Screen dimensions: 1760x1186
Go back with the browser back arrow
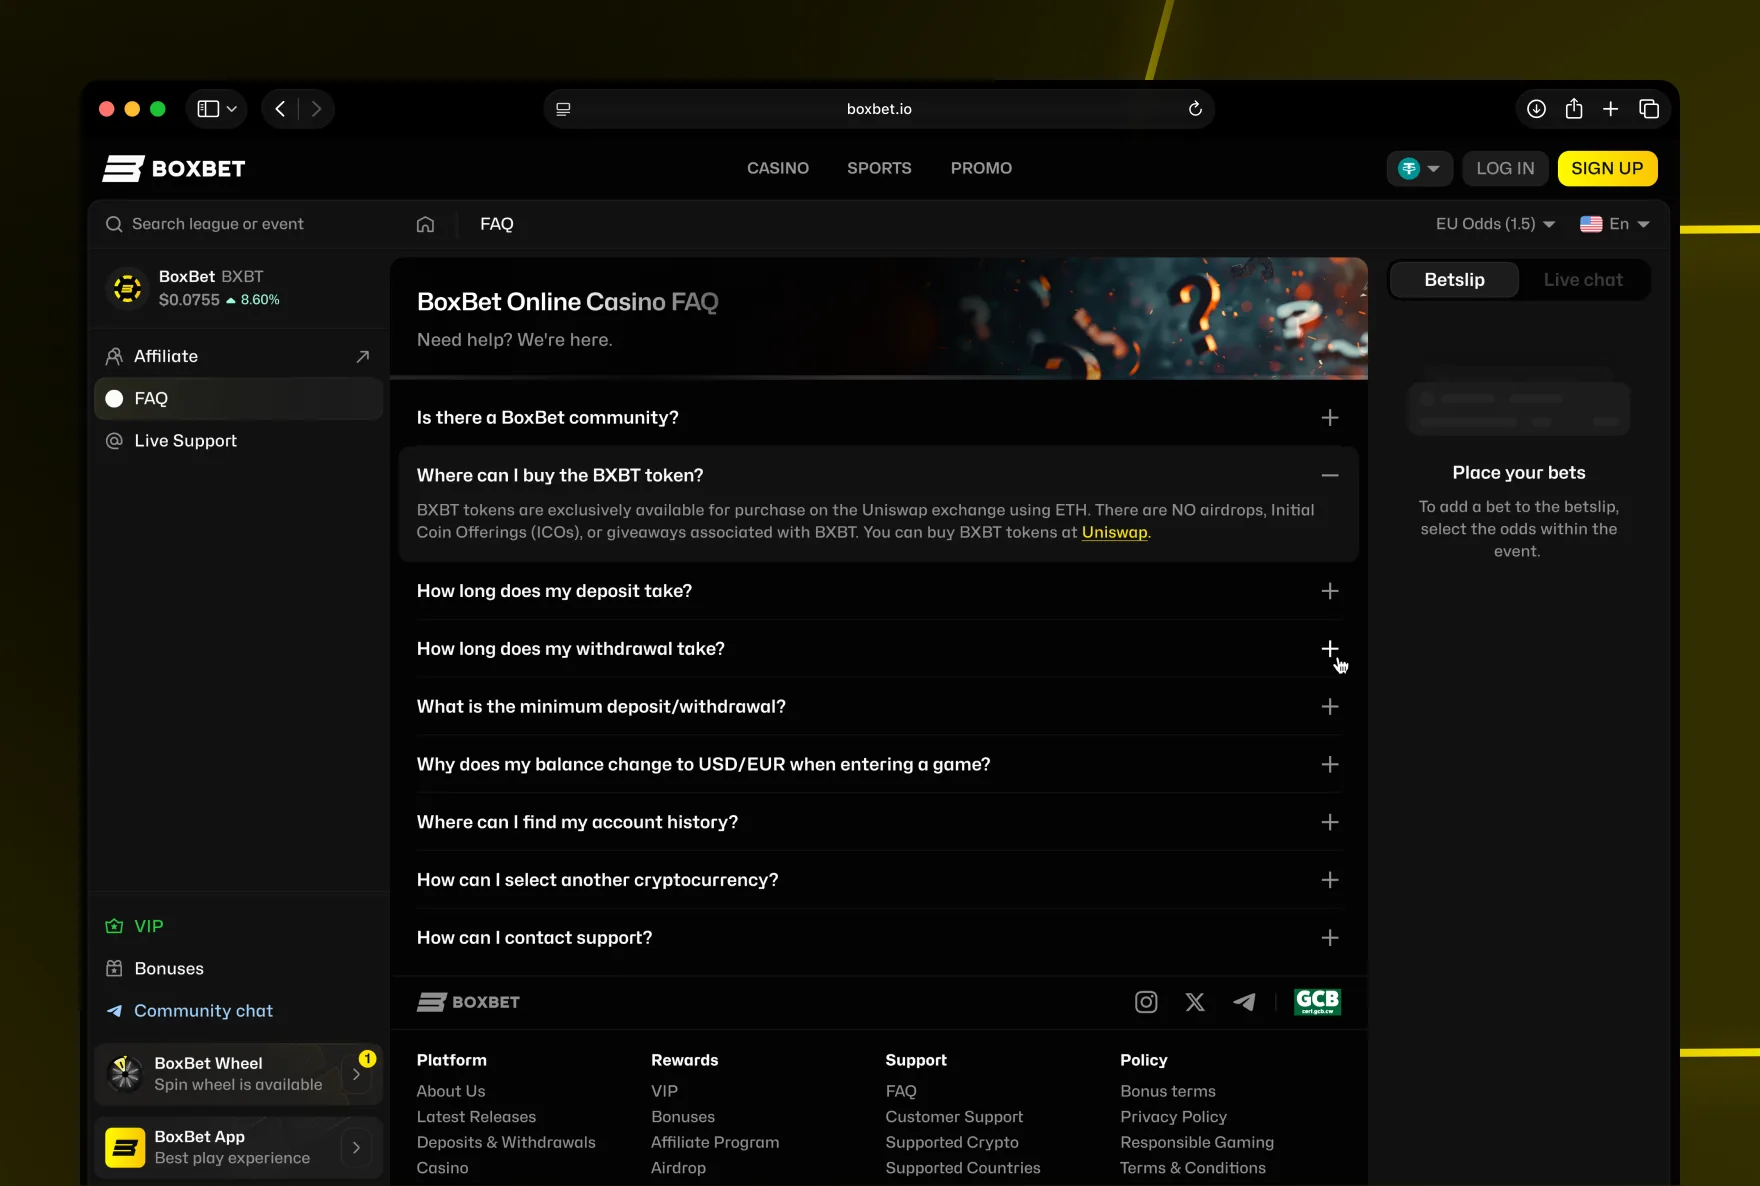(280, 109)
